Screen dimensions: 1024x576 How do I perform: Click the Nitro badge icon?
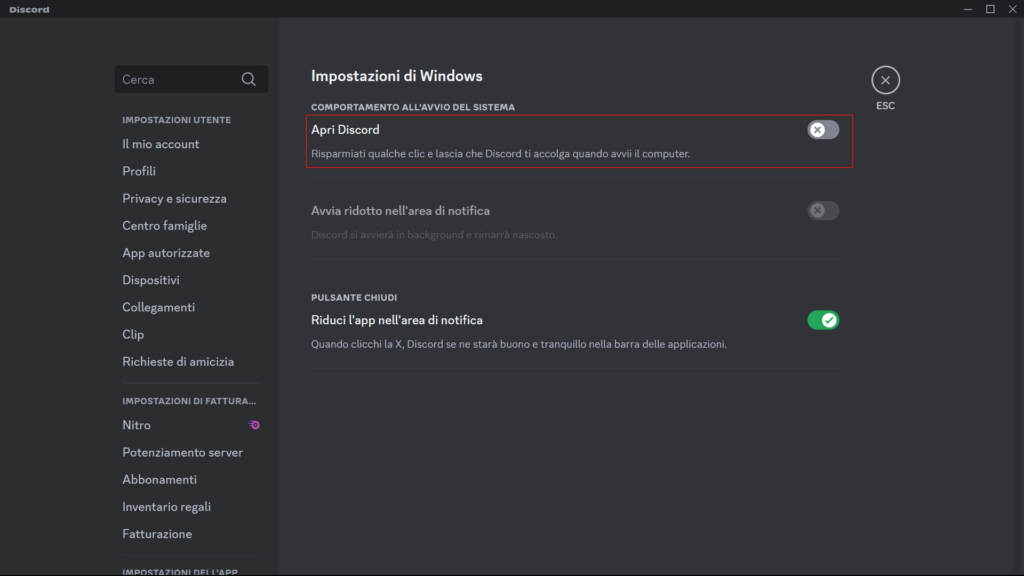point(254,425)
